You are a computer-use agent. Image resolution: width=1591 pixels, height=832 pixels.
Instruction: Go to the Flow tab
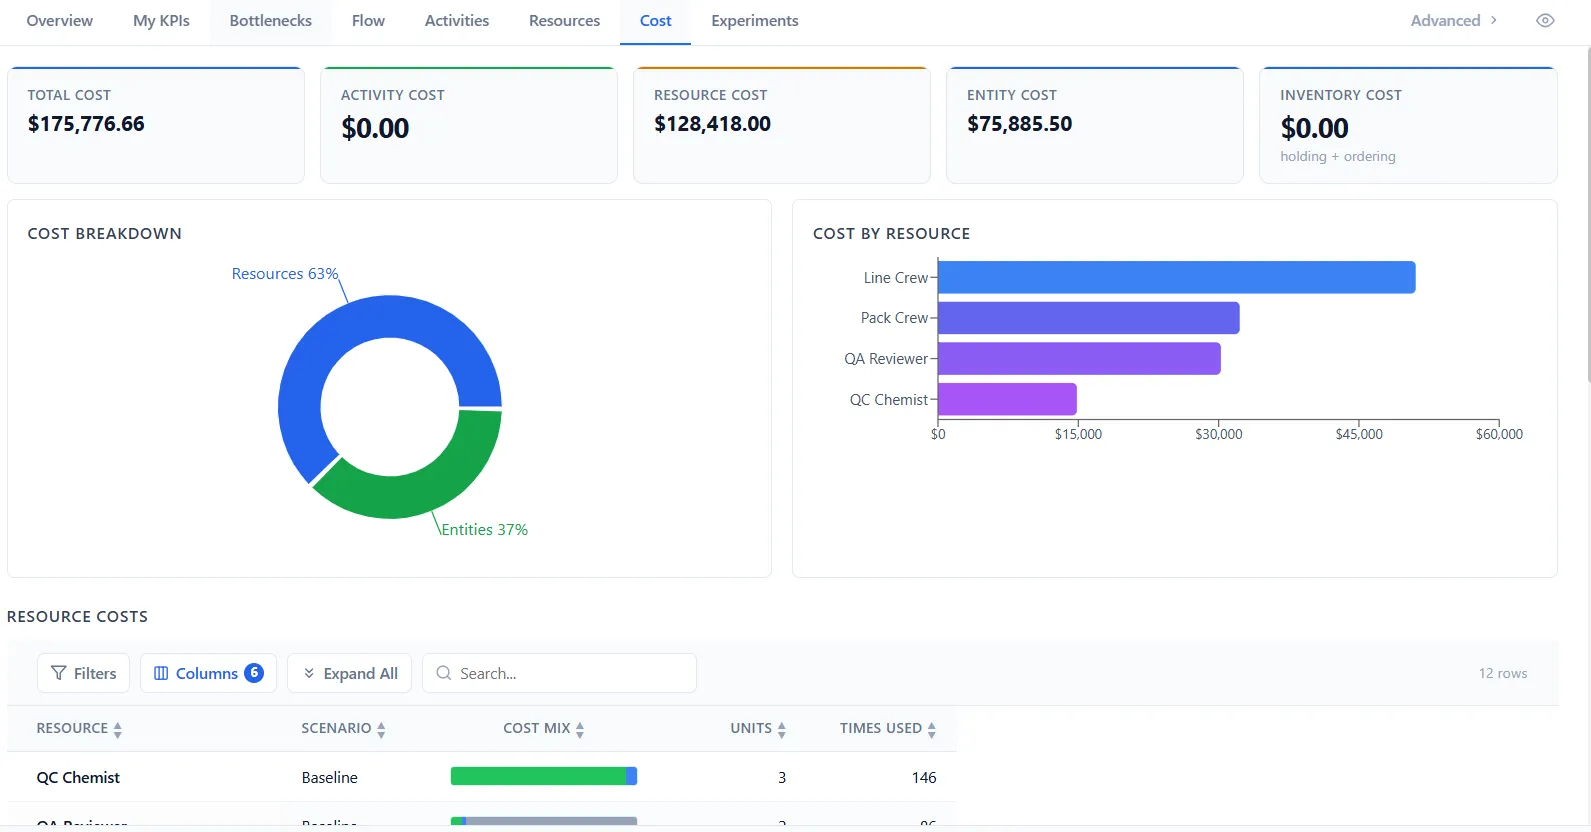tap(368, 21)
